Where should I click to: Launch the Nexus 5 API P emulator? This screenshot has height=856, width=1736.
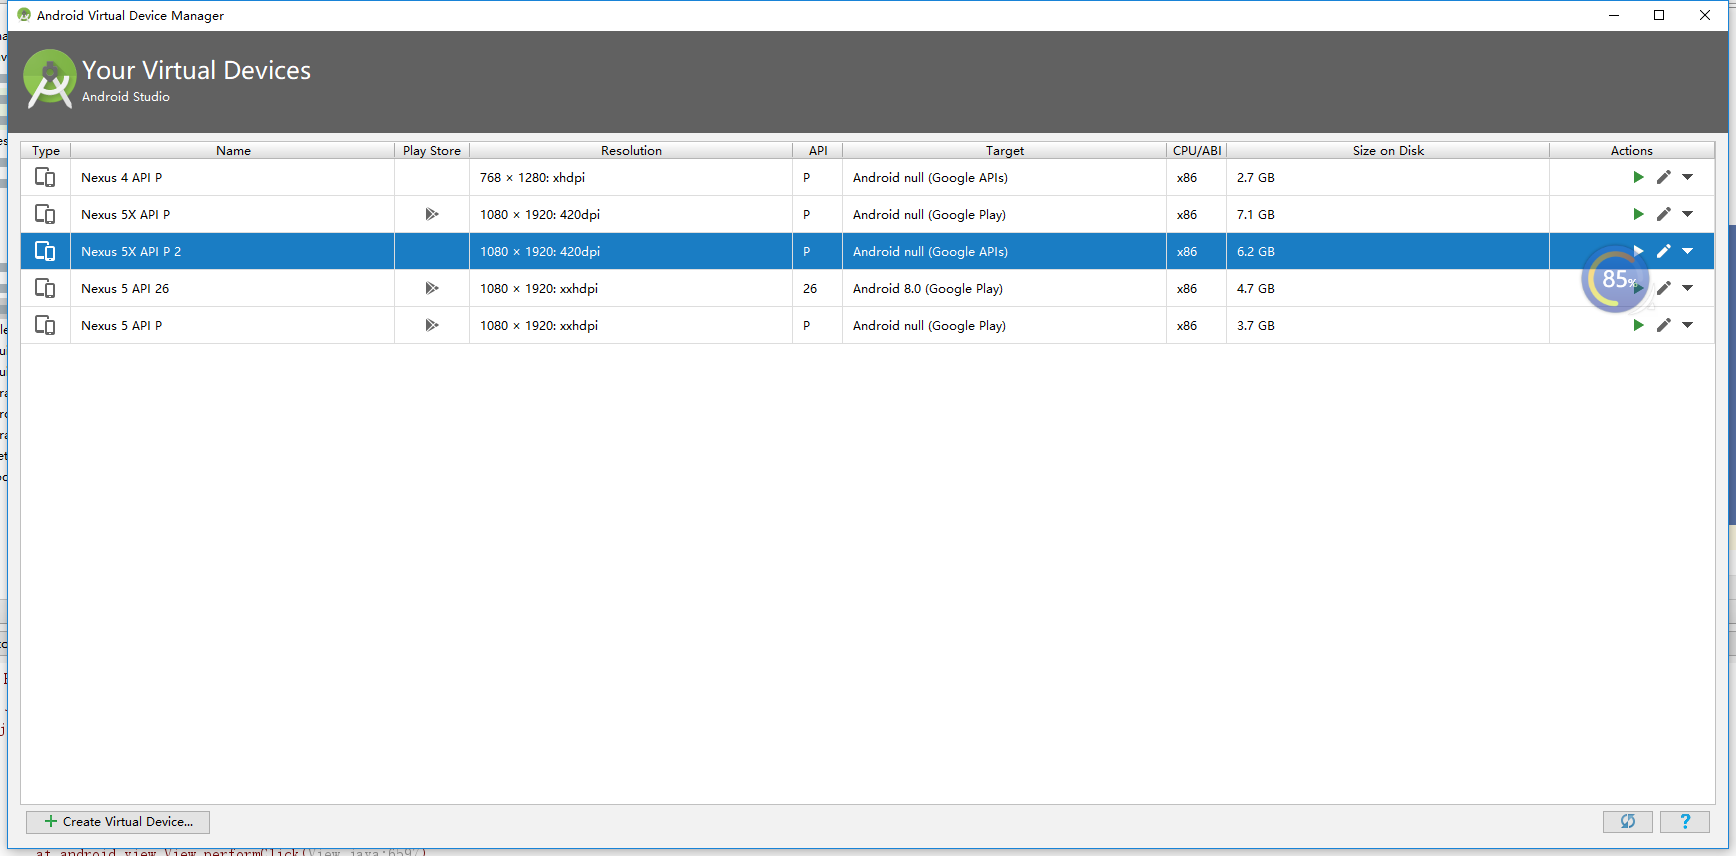(x=1638, y=325)
